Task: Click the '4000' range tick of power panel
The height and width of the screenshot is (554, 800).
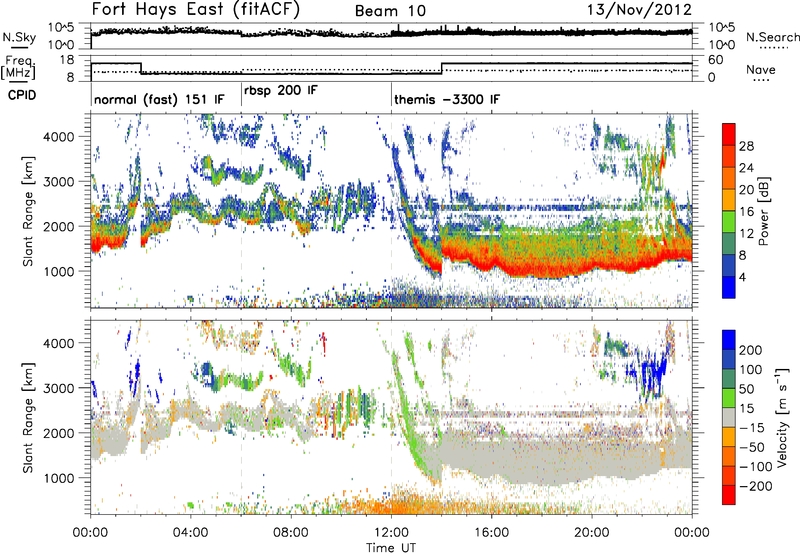Action: coord(58,137)
